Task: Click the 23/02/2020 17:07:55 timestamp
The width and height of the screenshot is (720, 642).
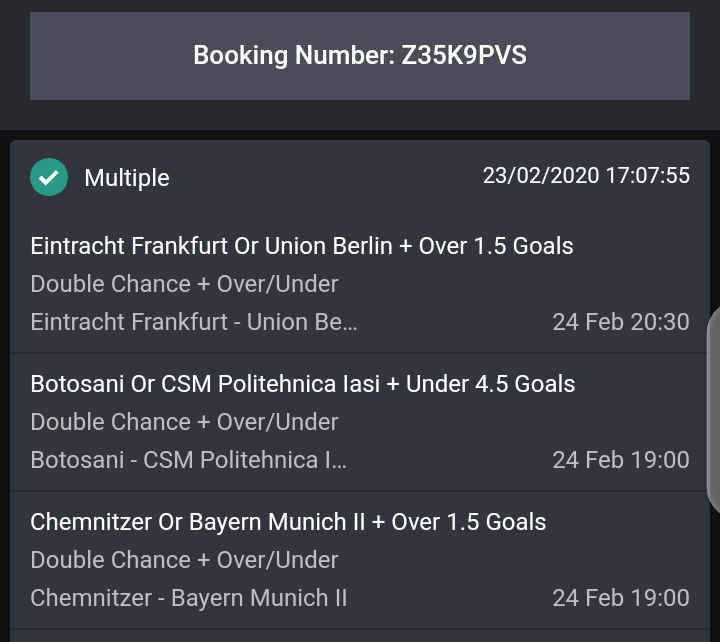Action: tap(586, 176)
